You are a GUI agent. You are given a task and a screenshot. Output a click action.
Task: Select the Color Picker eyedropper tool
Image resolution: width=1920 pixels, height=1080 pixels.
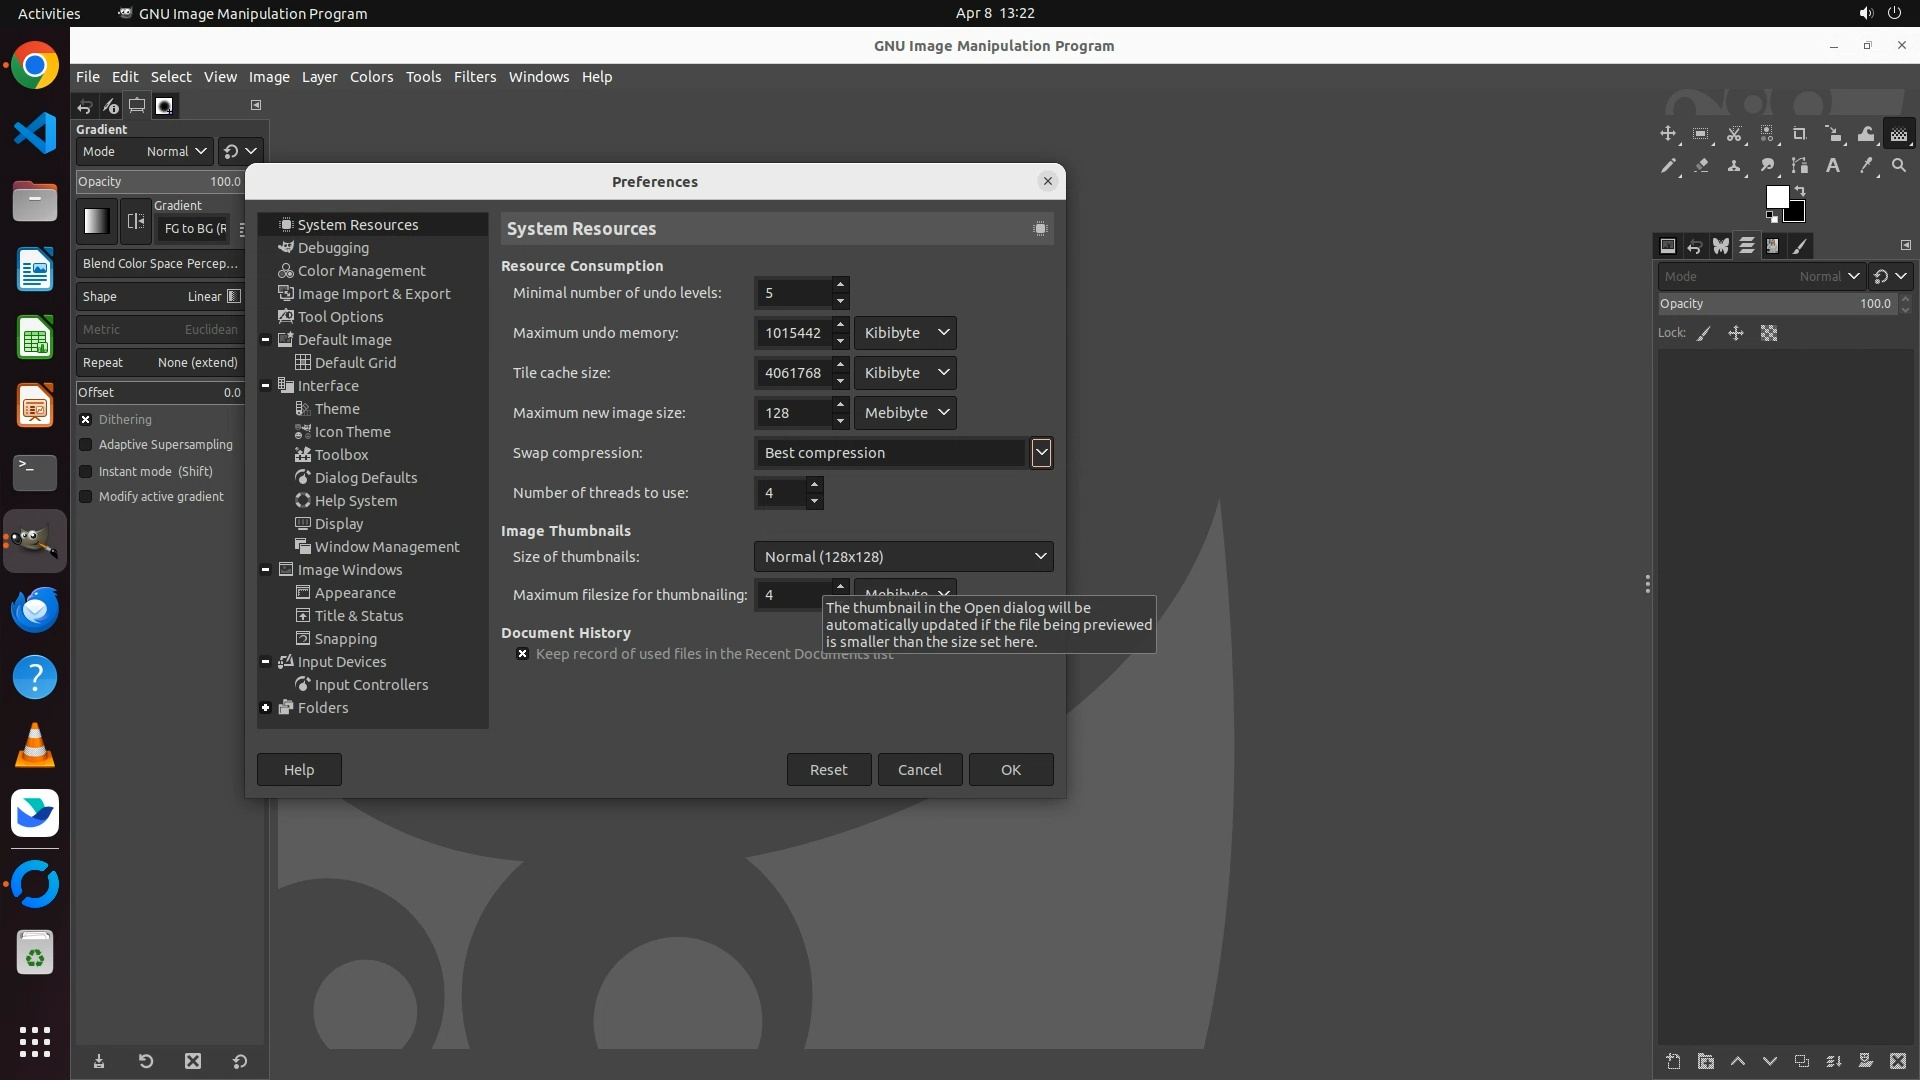pos(1866,166)
